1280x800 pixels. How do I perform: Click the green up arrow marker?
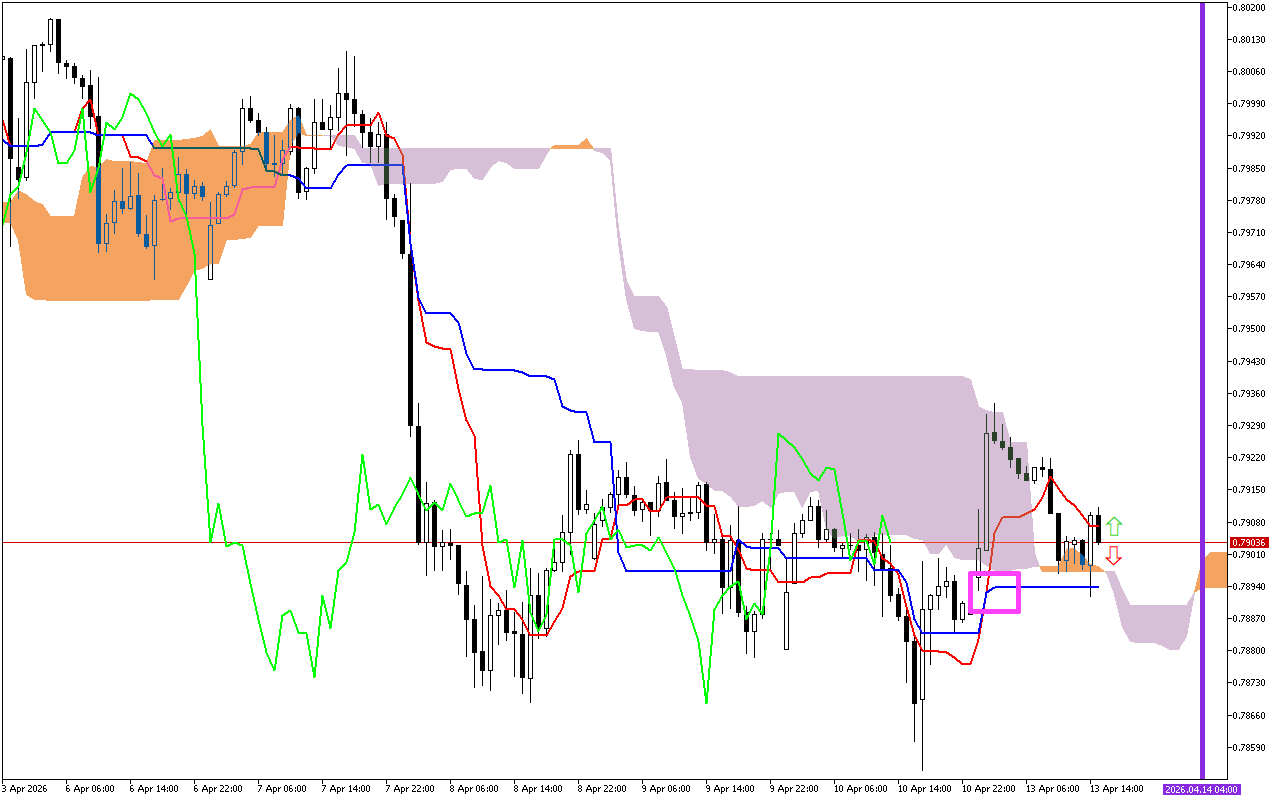[1114, 524]
